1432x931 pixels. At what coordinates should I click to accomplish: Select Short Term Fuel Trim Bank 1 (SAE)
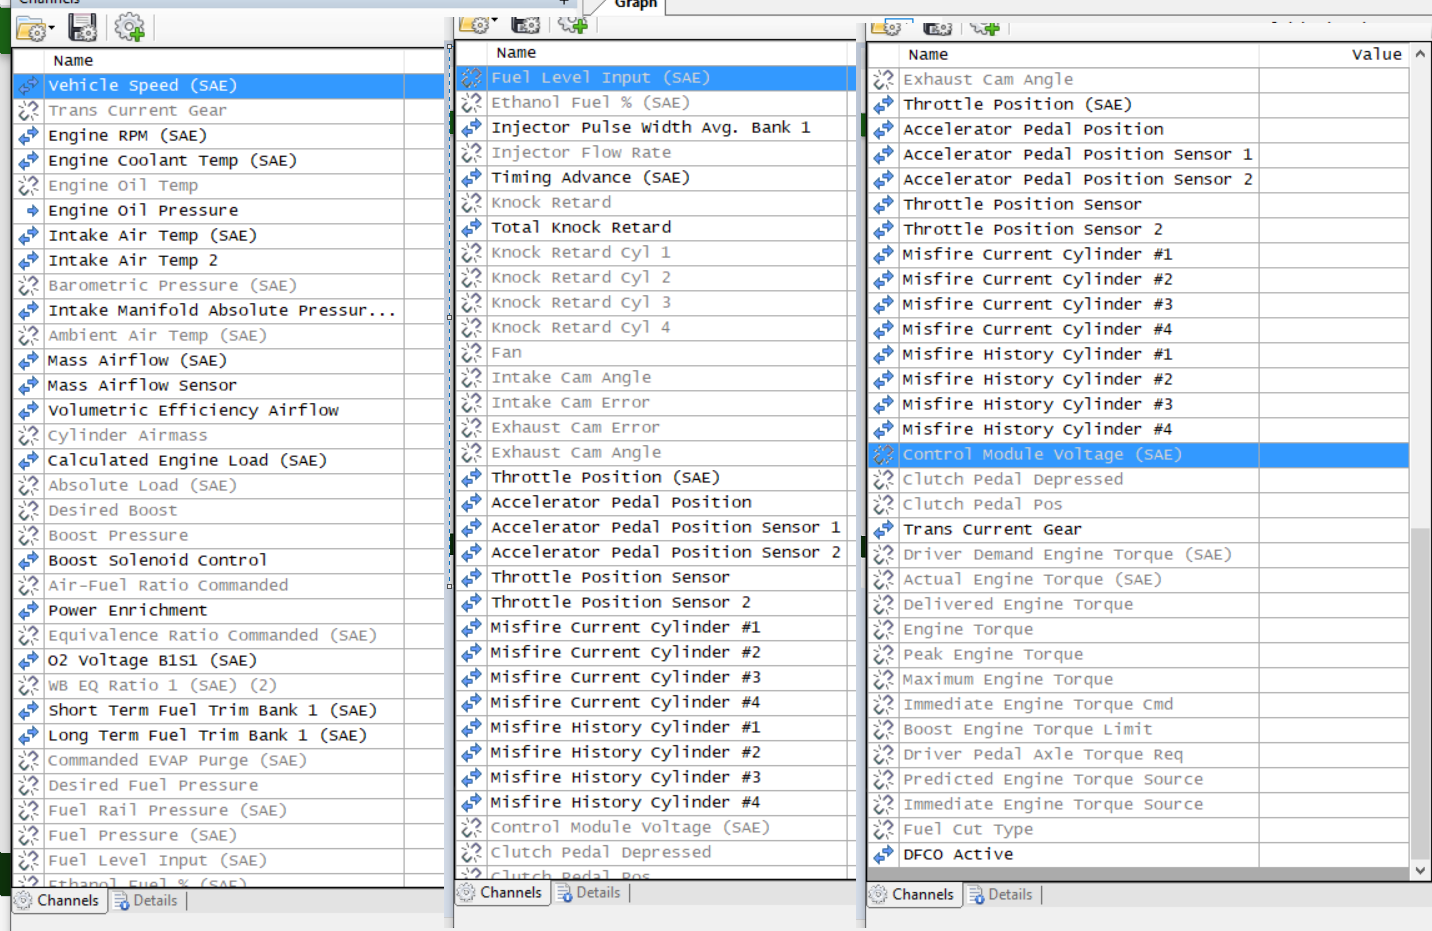(x=228, y=711)
